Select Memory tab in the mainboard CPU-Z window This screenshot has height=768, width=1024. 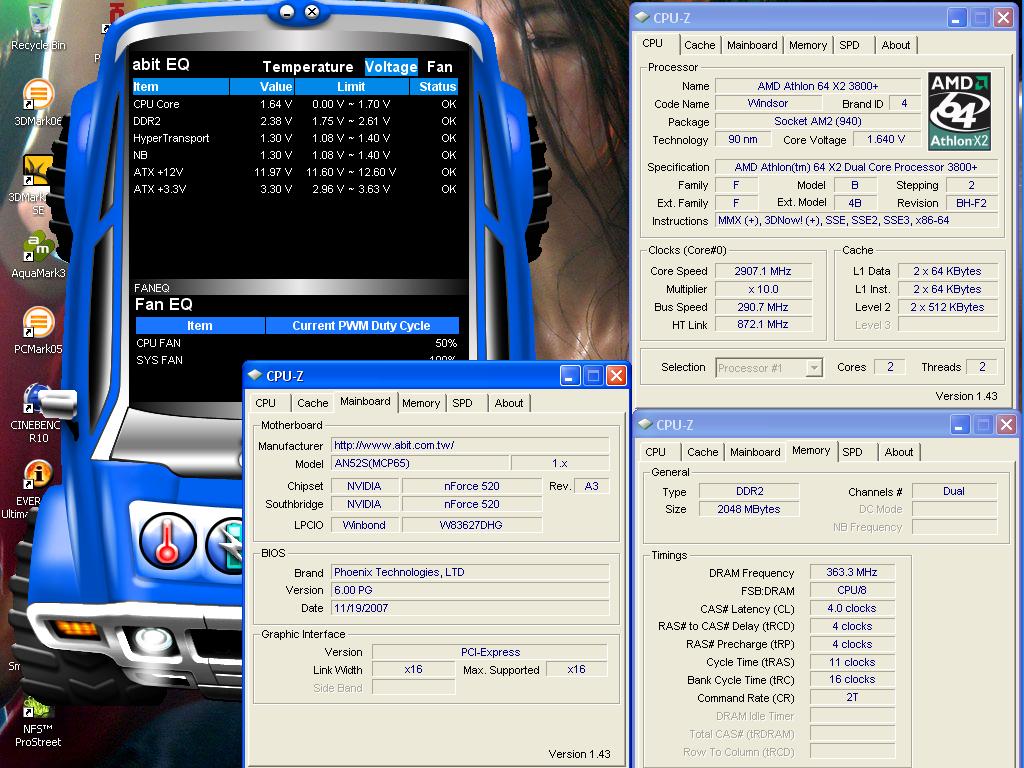[421, 403]
